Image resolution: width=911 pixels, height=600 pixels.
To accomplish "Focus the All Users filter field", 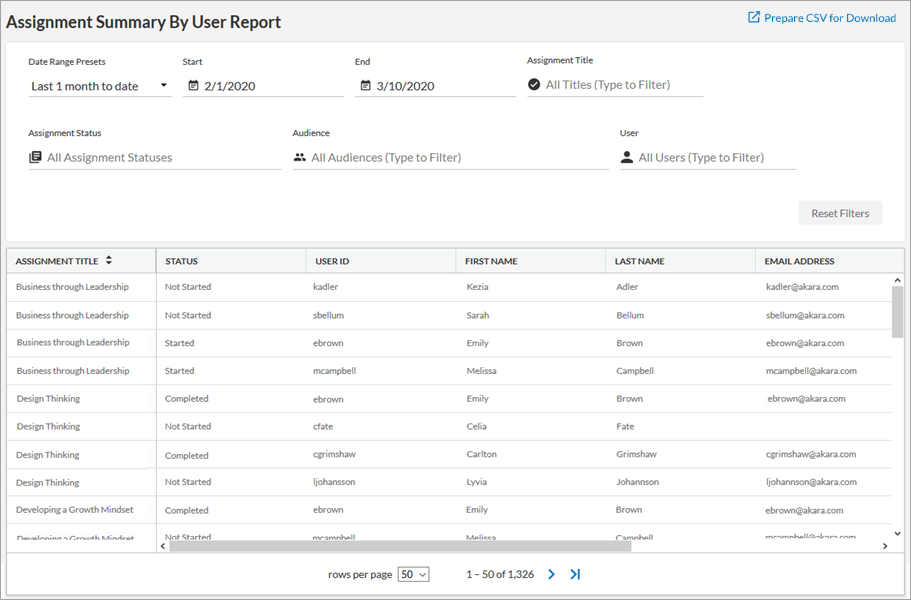I will pos(708,157).
